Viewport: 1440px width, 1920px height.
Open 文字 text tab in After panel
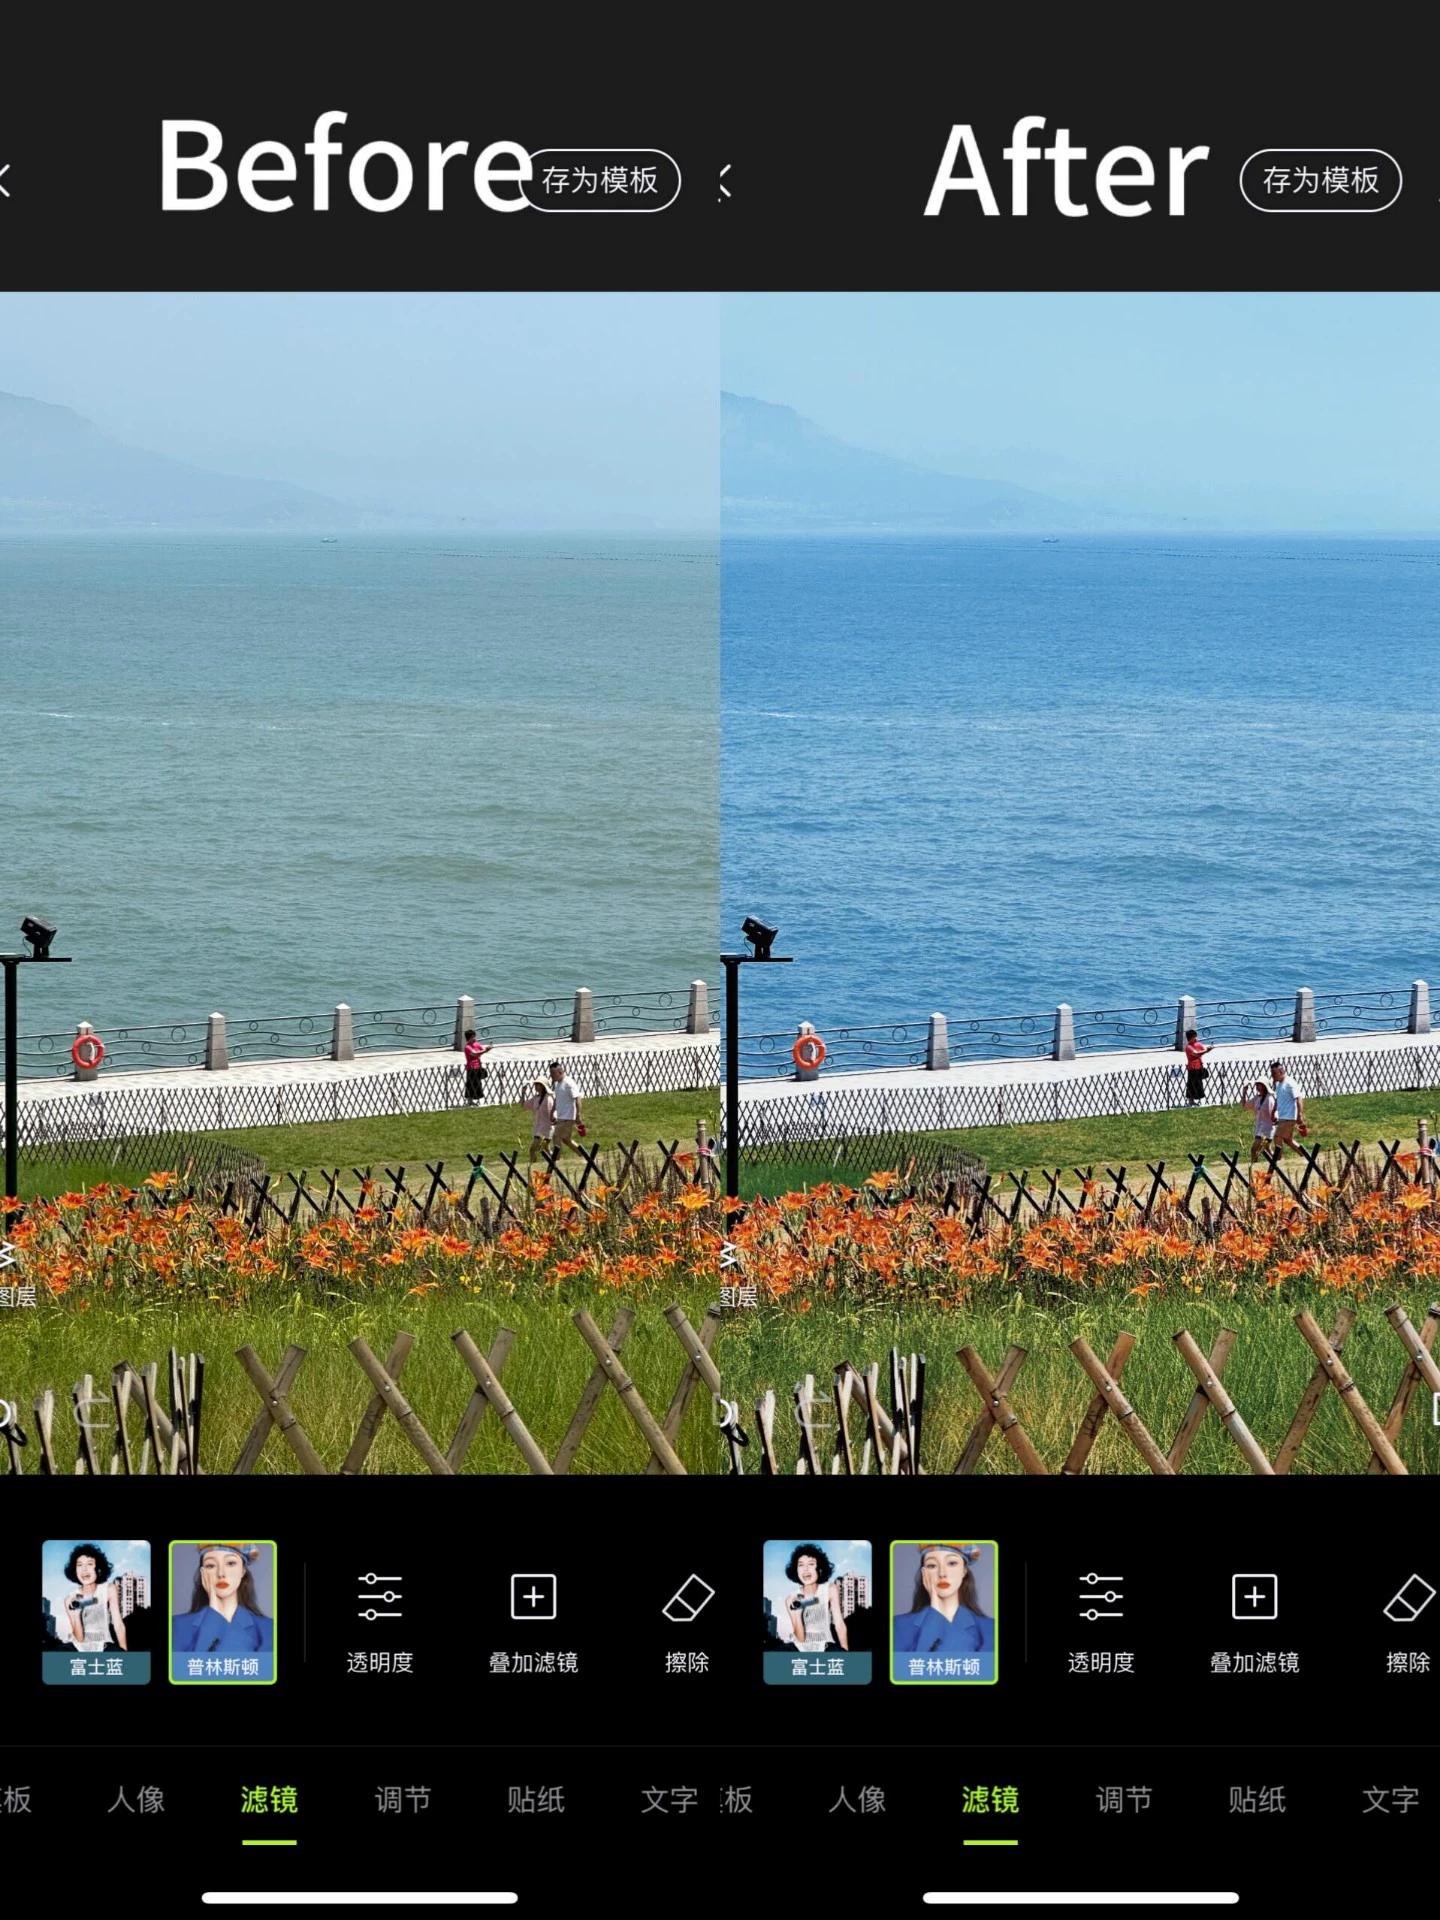pyautogui.click(x=1390, y=1800)
